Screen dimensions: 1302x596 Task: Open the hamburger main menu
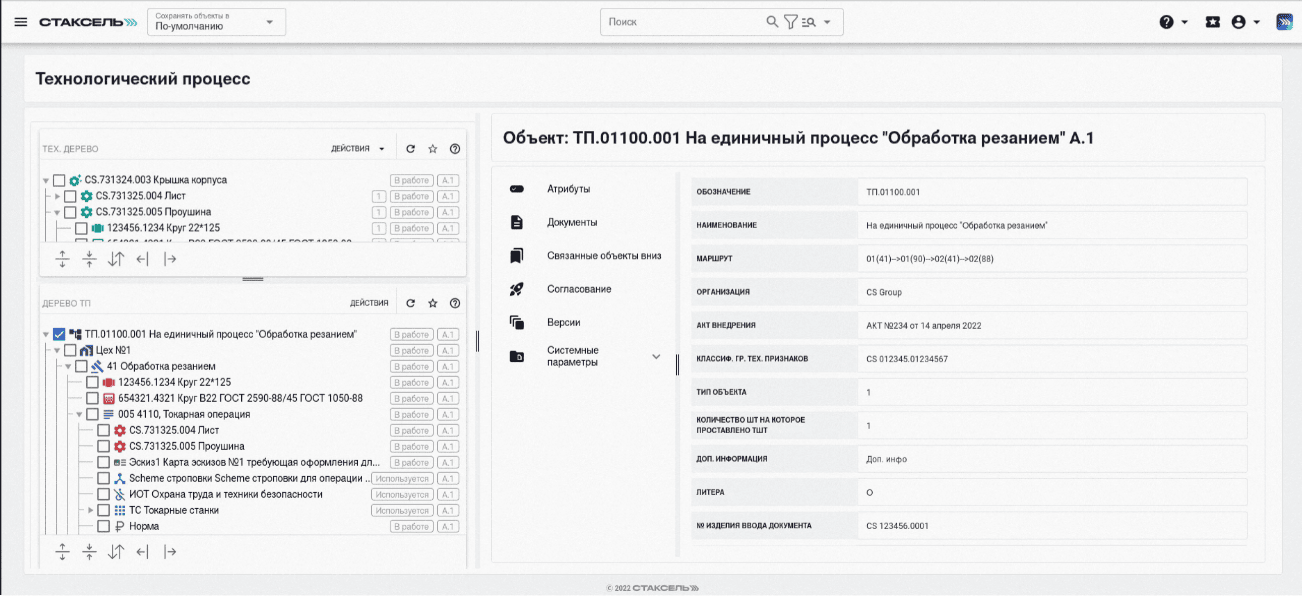[x=20, y=22]
